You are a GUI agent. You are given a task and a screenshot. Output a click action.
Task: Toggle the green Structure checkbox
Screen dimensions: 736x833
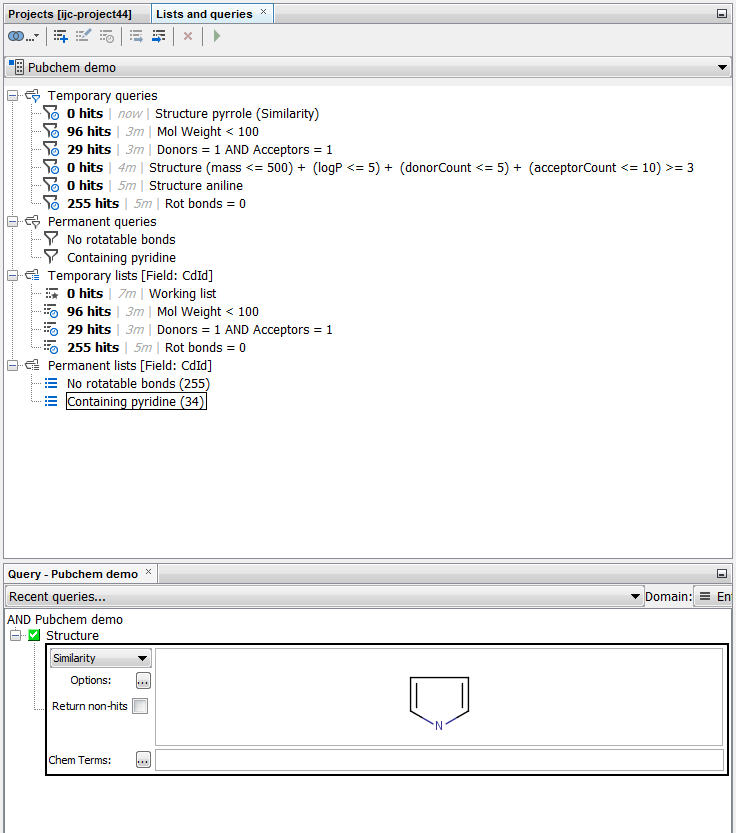point(34,636)
